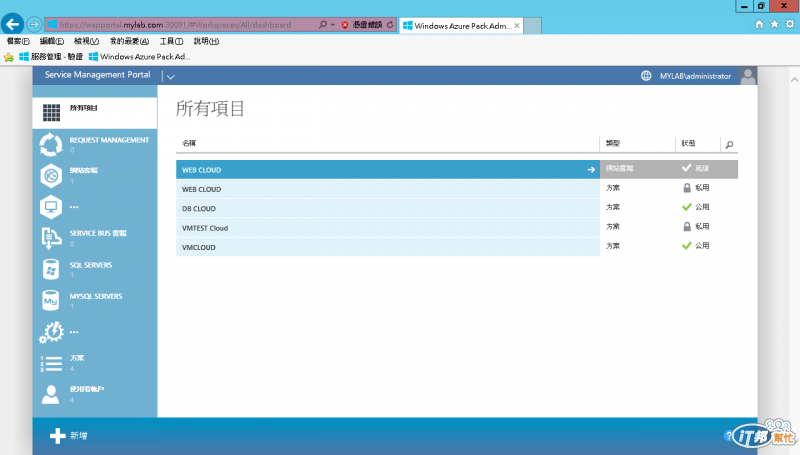Click the checkmark status of highlighted WEB CLOUD
This screenshot has height=455, width=800.
point(687,168)
